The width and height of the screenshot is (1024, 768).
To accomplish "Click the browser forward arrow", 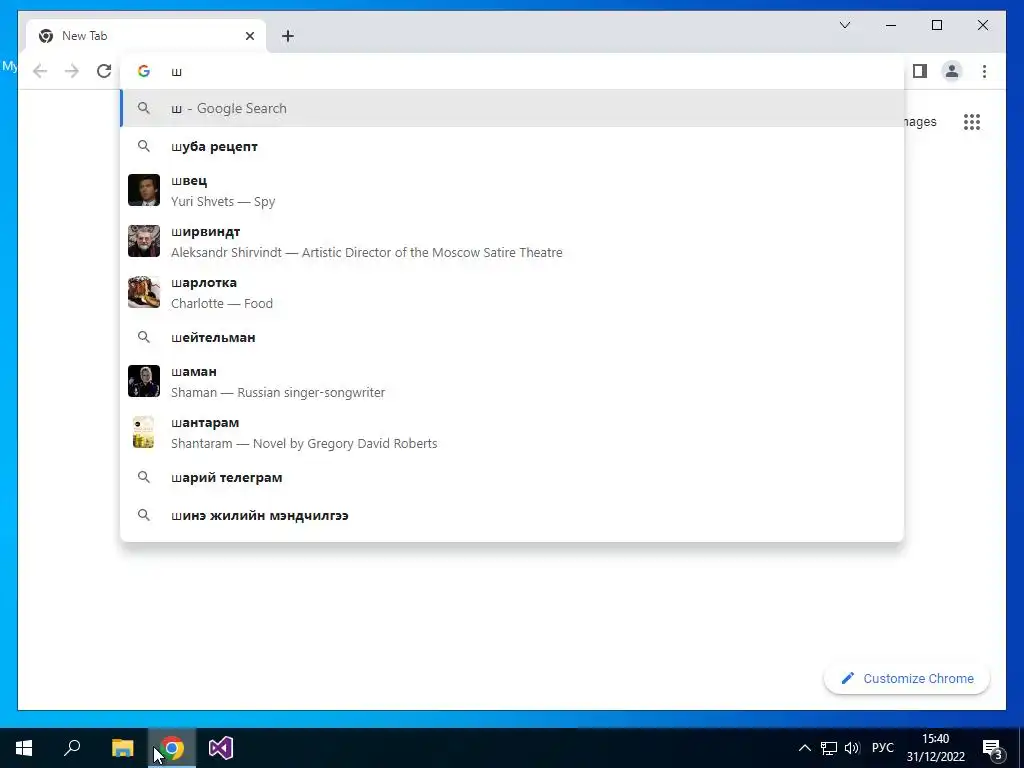I will coord(72,71).
